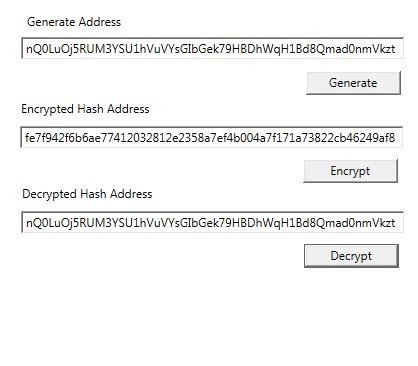
Task: Activate the button under the Encrypted Hash field
Action: click(x=350, y=171)
